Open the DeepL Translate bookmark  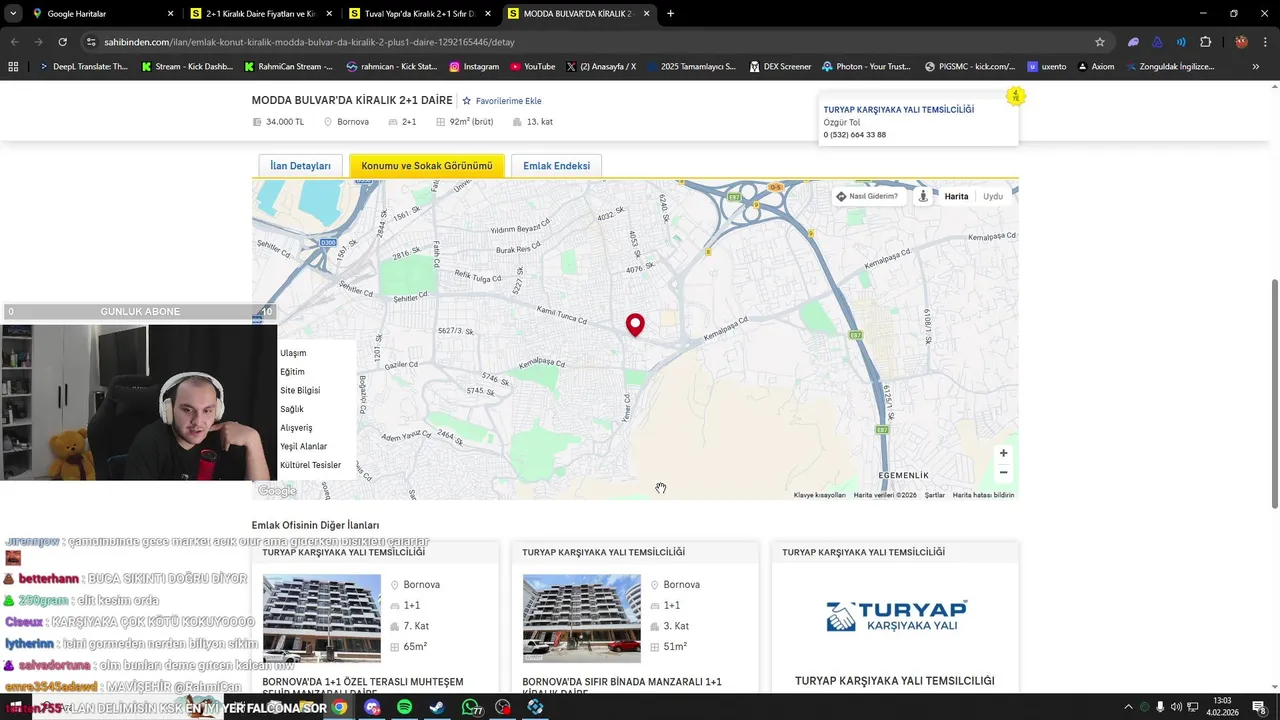tap(82, 67)
